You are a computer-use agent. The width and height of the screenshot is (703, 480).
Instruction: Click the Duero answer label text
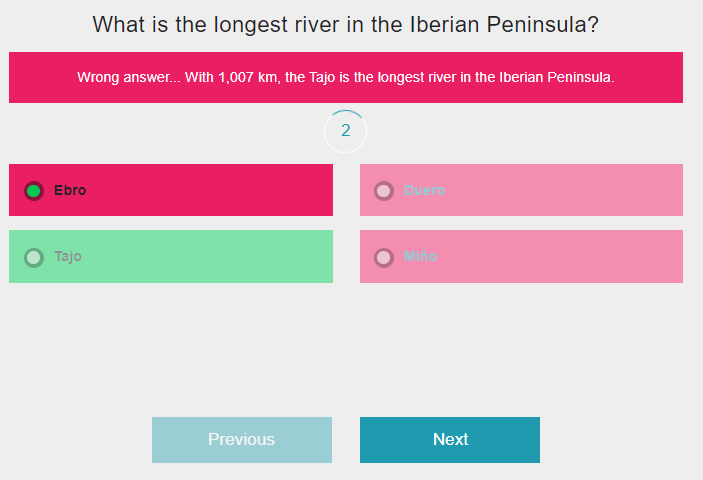424,190
